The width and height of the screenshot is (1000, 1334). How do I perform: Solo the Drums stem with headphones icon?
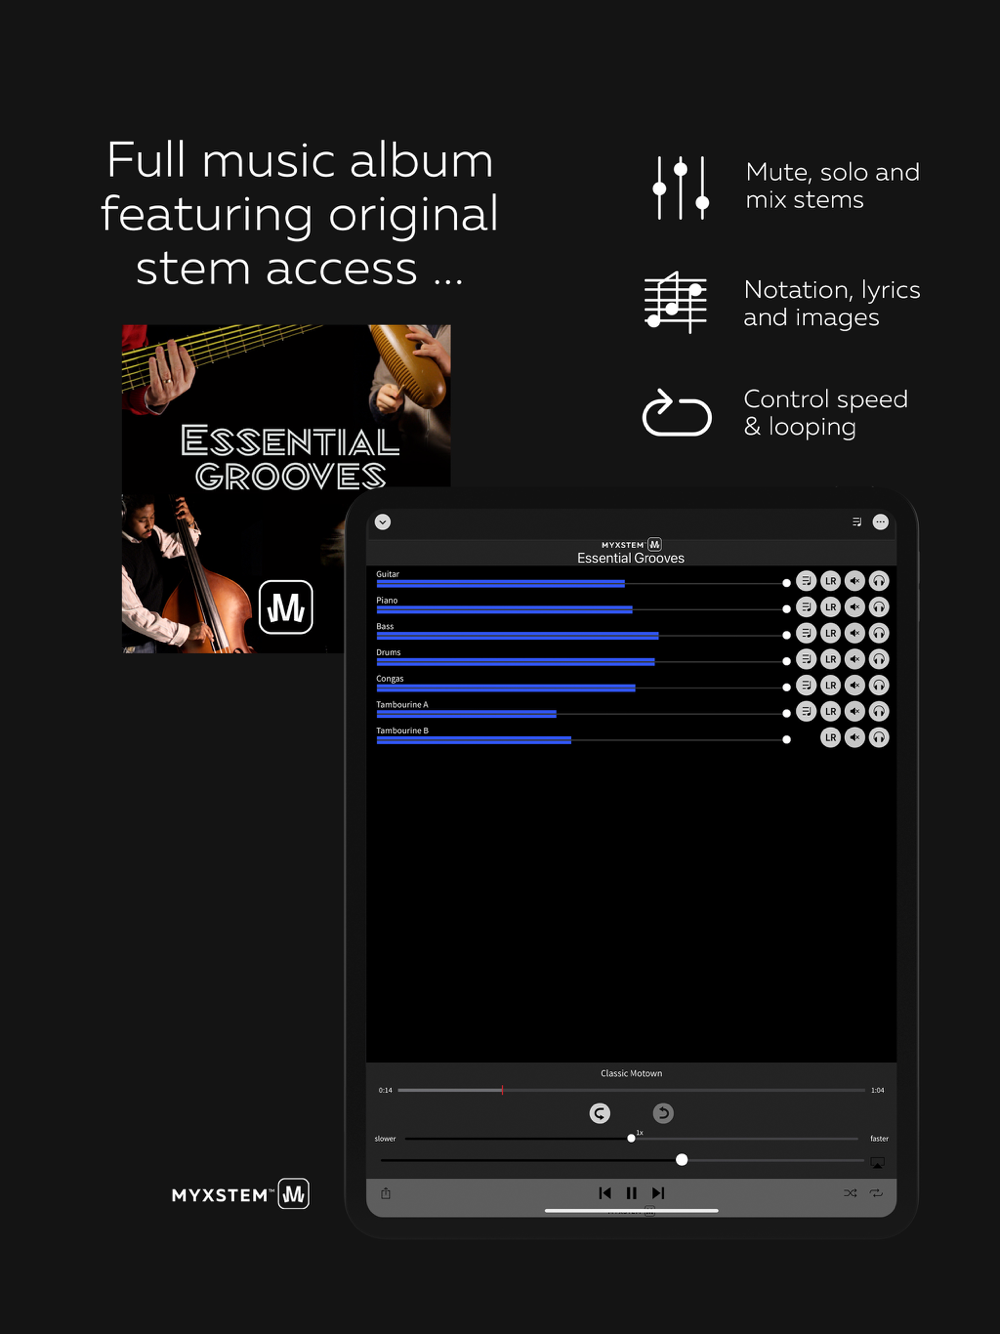click(879, 659)
